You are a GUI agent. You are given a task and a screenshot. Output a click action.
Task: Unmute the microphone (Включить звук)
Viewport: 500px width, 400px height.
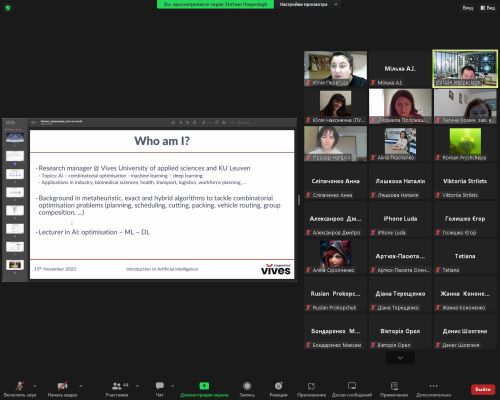pyautogui.click(x=20, y=389)
